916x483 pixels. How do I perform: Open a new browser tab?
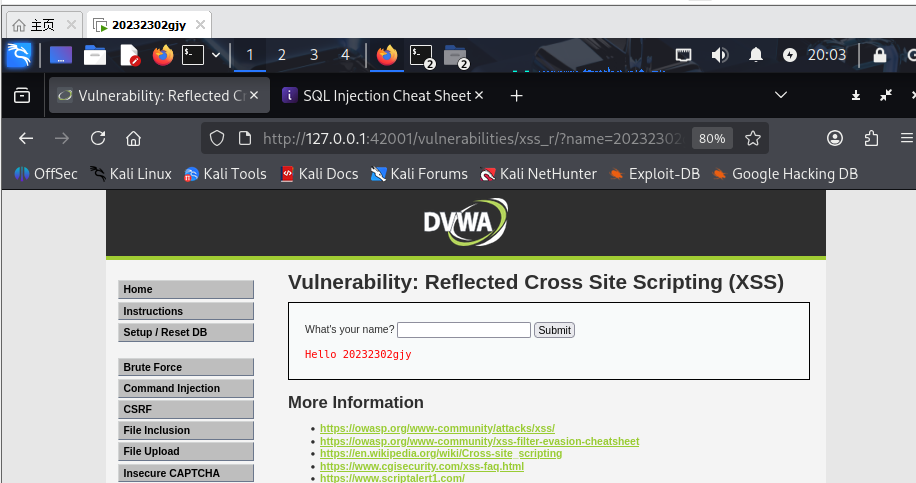click(x=516, y=95)
